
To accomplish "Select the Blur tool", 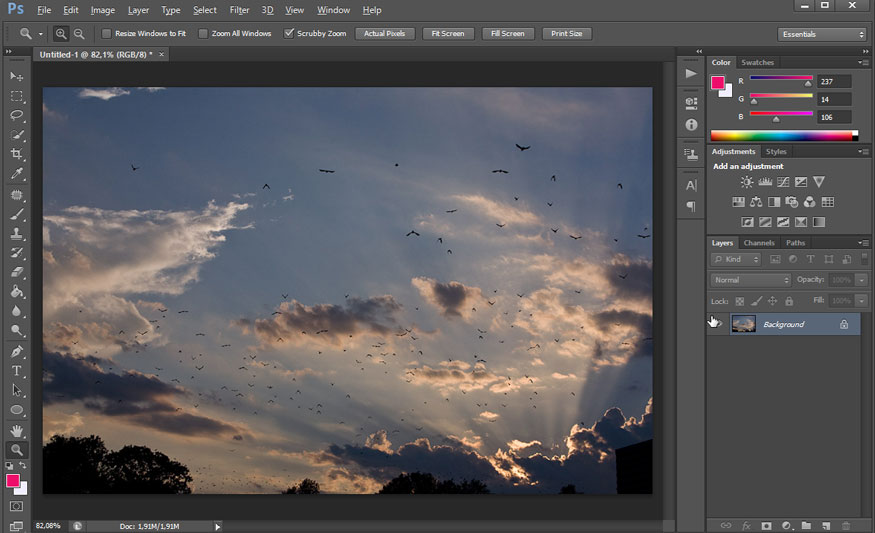I will pyautogui.click(x=16, y=311).
